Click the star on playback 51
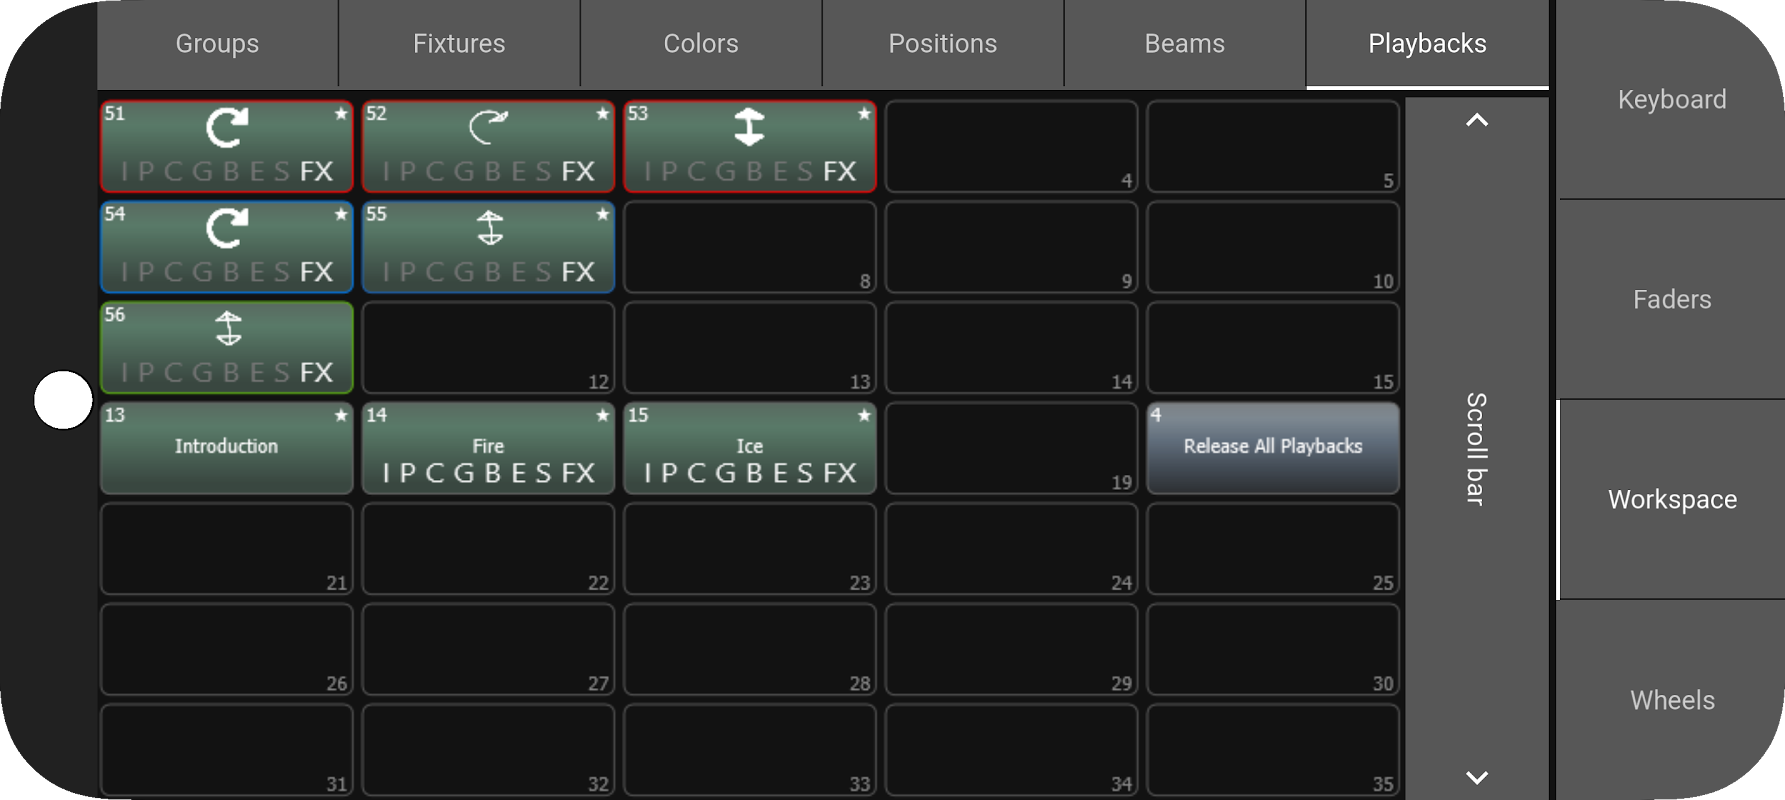1785x800 pixels. (x=341, y=114)
